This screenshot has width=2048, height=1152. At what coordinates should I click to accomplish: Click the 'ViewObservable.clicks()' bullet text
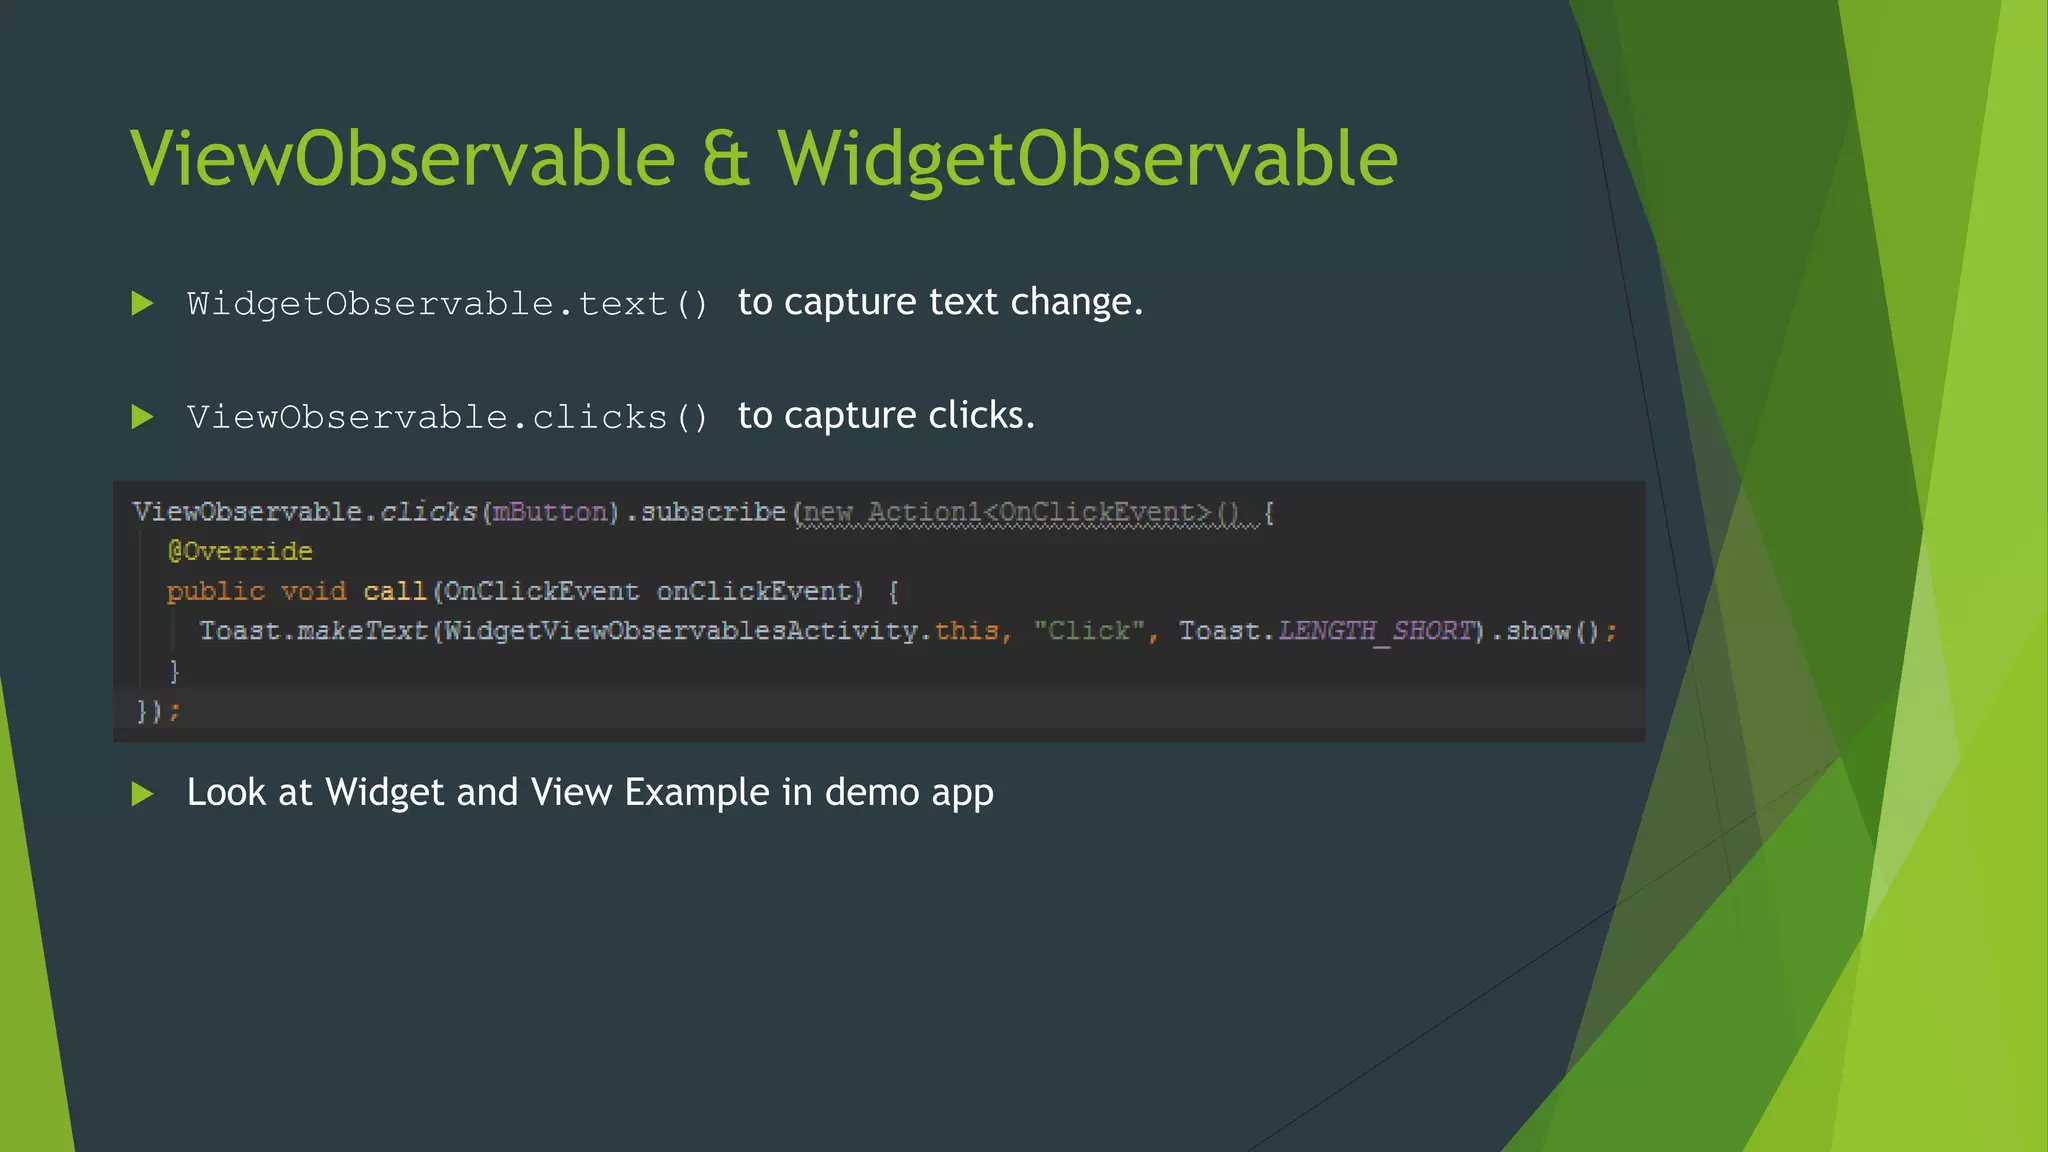point(447,417)
